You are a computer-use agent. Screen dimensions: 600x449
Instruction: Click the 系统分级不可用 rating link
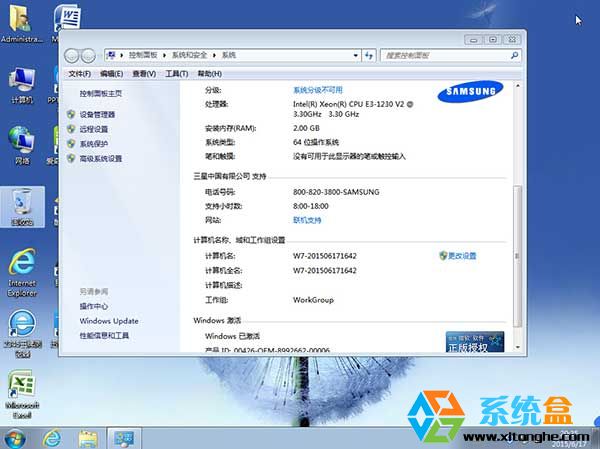click(x=318, y=90)
